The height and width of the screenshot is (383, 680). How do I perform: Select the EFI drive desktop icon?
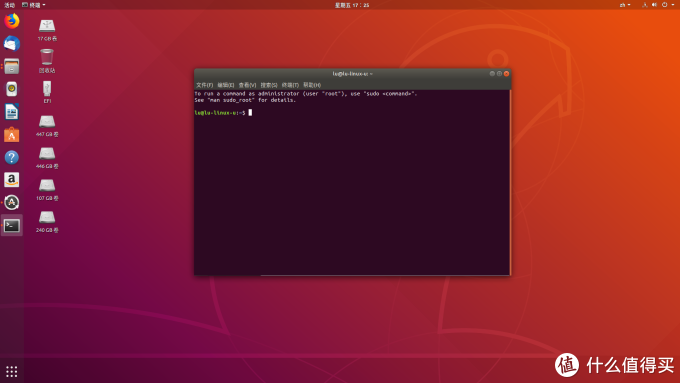pyautogui.click(x=47, y=92)
